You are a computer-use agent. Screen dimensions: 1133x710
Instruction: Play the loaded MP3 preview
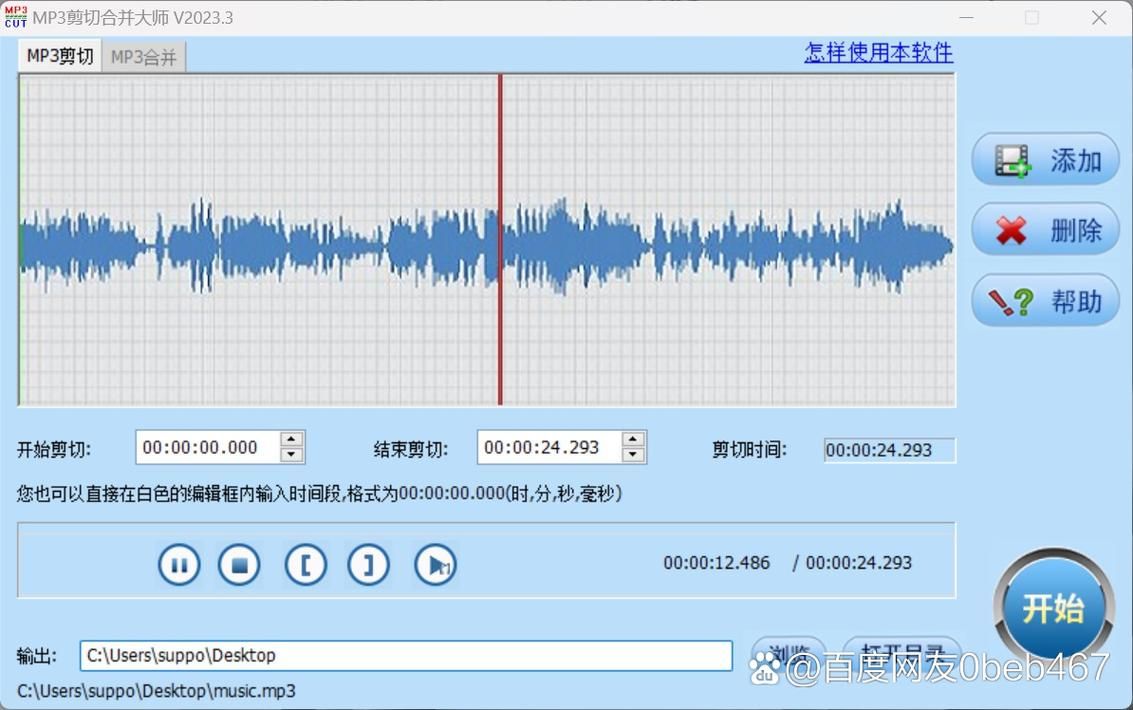pos(433,564)
